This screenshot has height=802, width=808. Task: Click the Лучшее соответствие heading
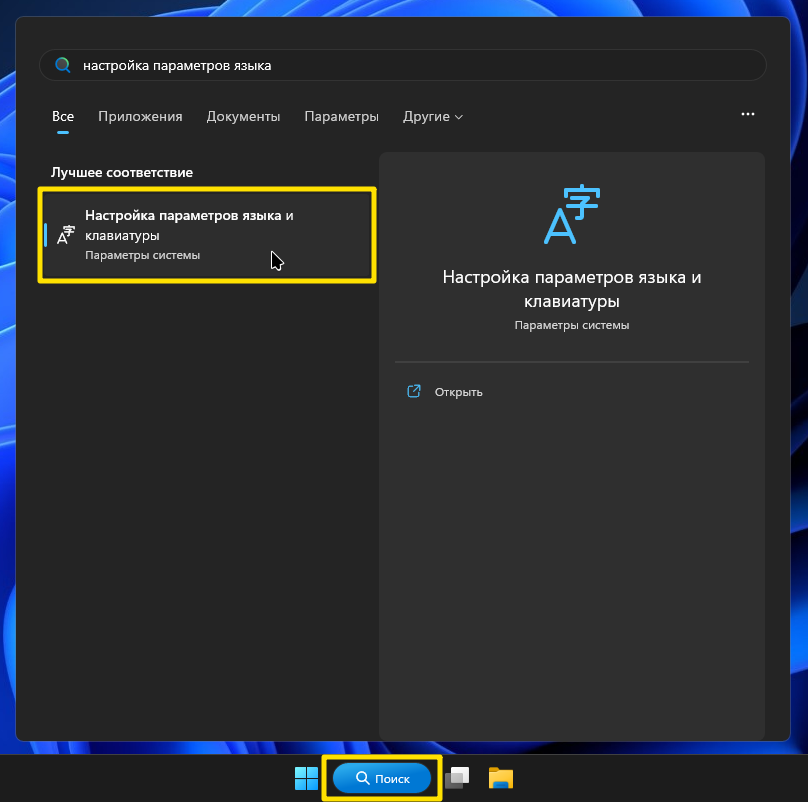click(122, 172)
